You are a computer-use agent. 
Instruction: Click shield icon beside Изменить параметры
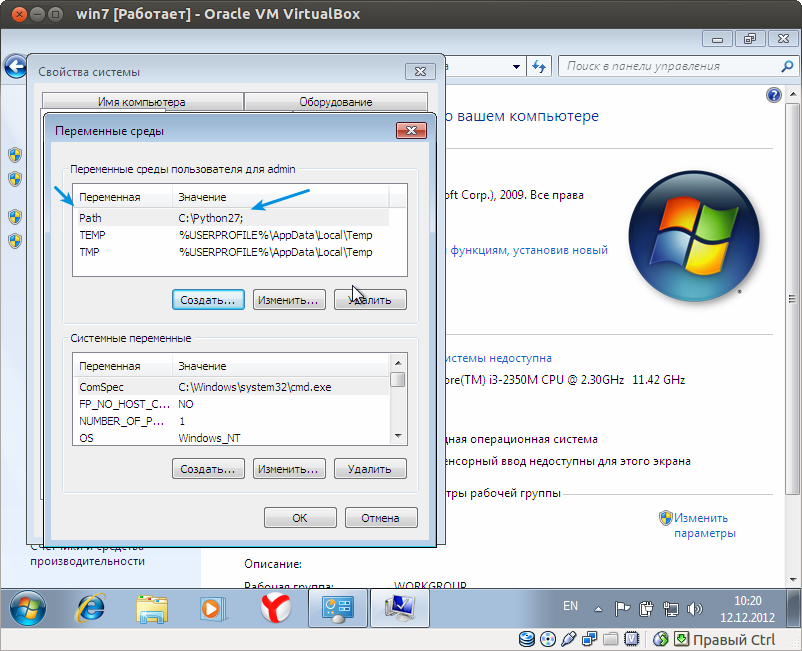point(665,518)
